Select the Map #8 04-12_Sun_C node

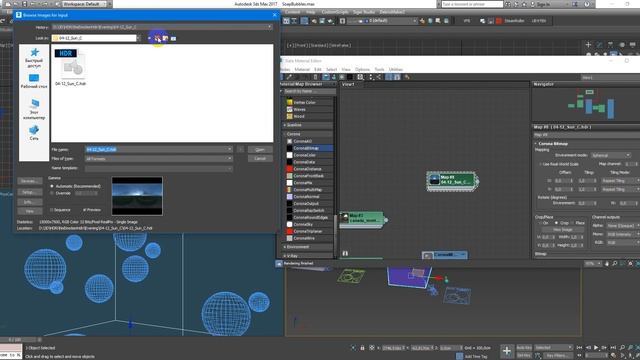(452, 180)
